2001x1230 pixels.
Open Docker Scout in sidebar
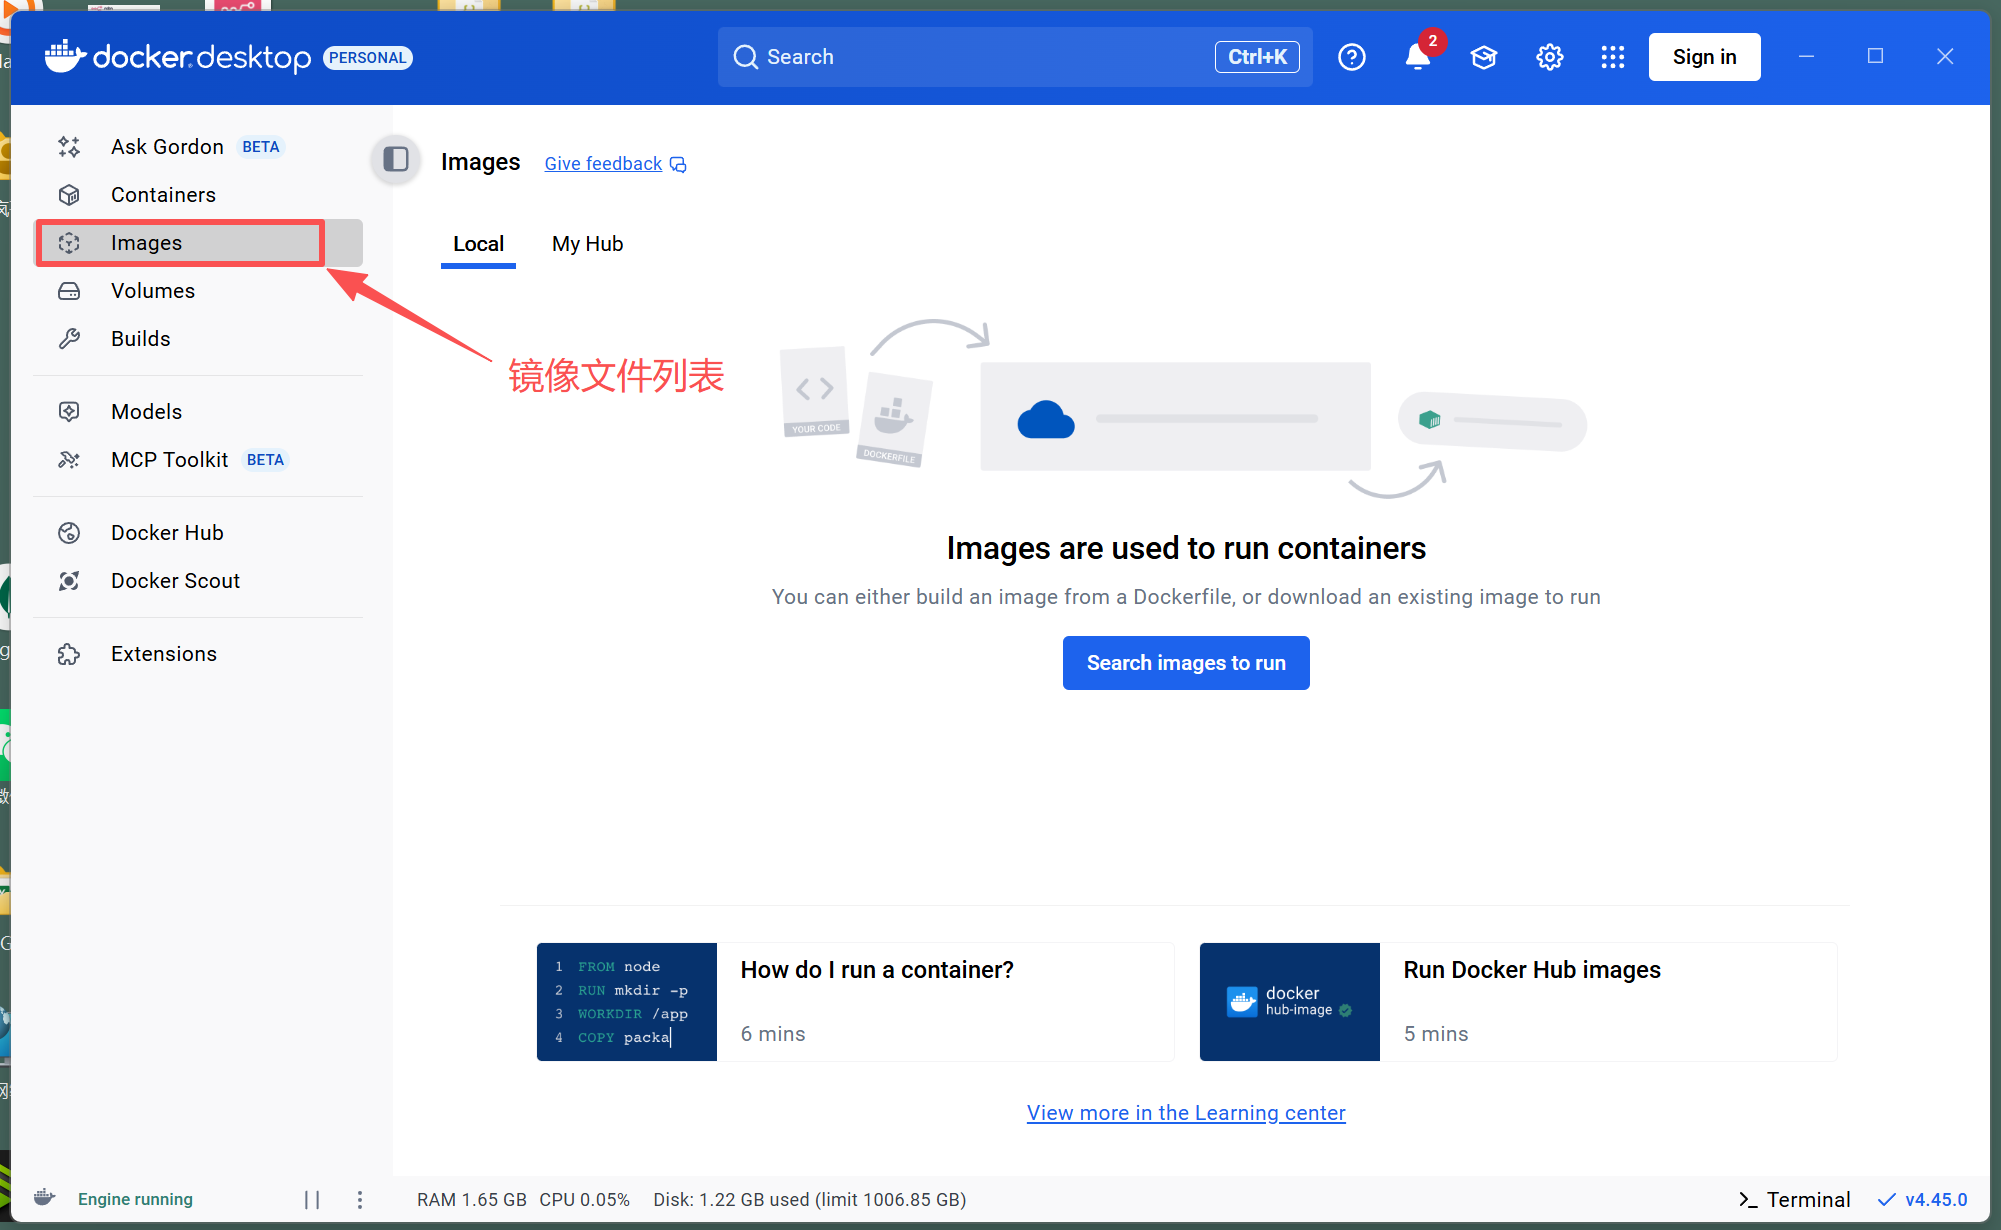pyautogui.click(x=175, y=581)
